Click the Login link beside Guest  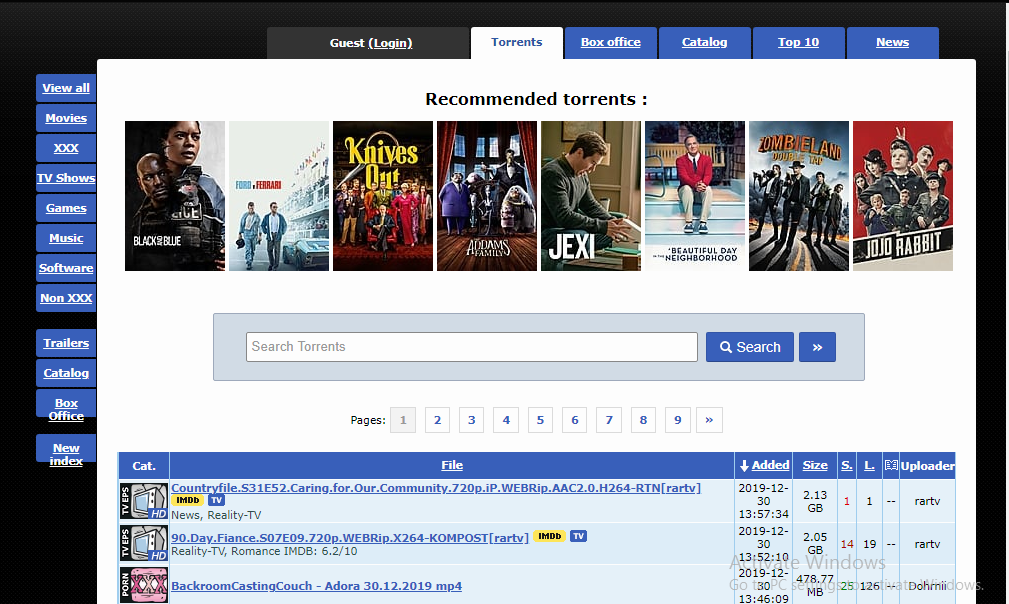tap(390, 43)
